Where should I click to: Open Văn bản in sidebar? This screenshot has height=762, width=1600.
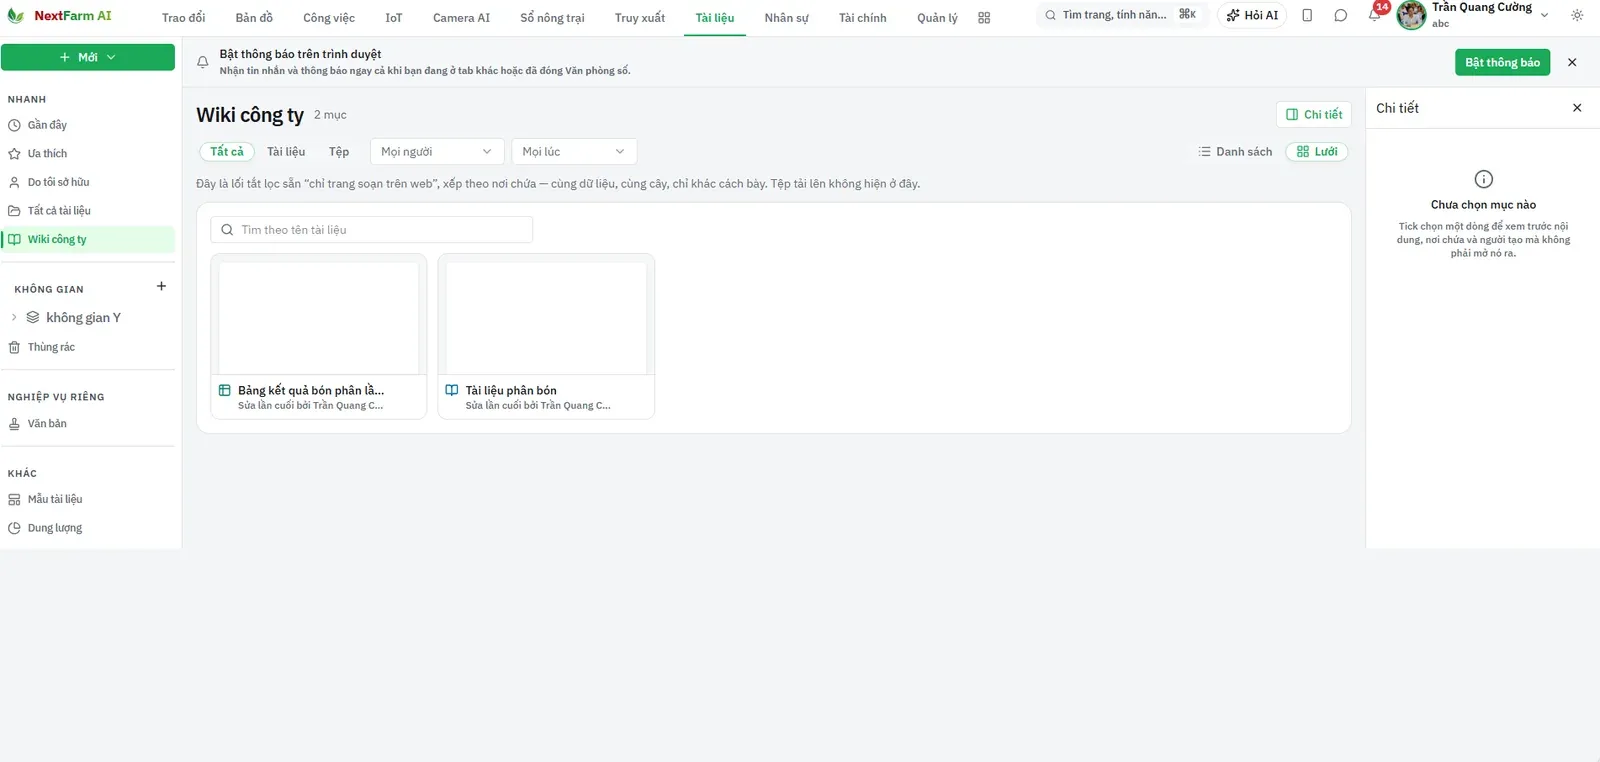click(x=88, y=424)
